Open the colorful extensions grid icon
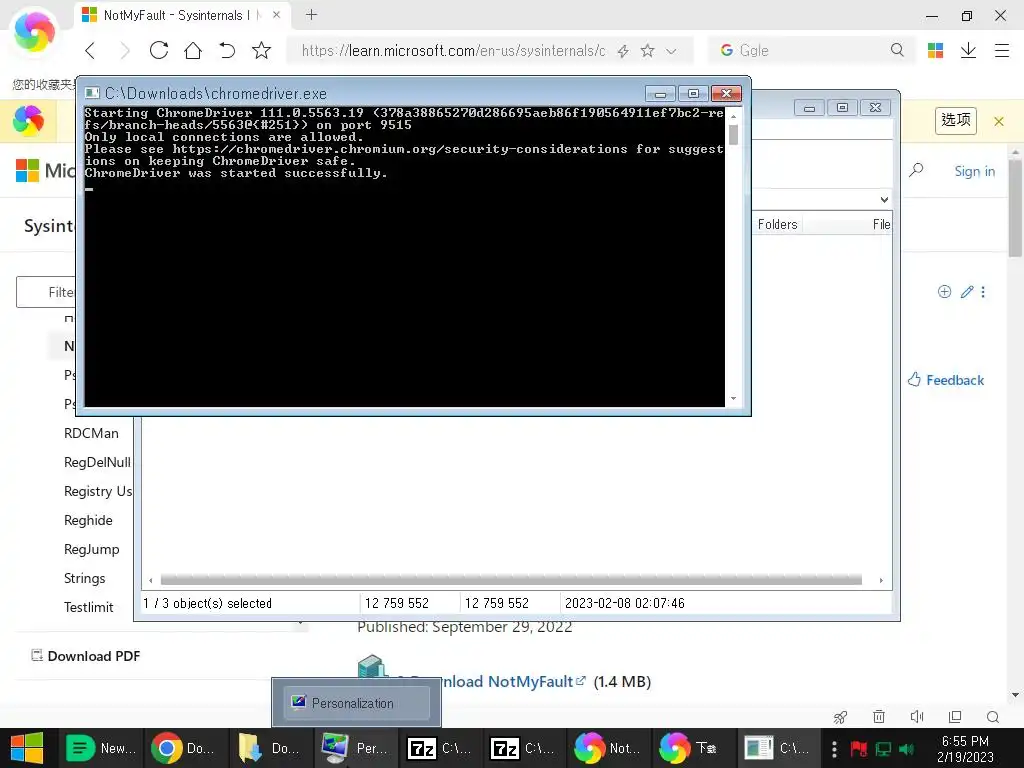This screenshot has width=1024, height=768. pos(935,50)
